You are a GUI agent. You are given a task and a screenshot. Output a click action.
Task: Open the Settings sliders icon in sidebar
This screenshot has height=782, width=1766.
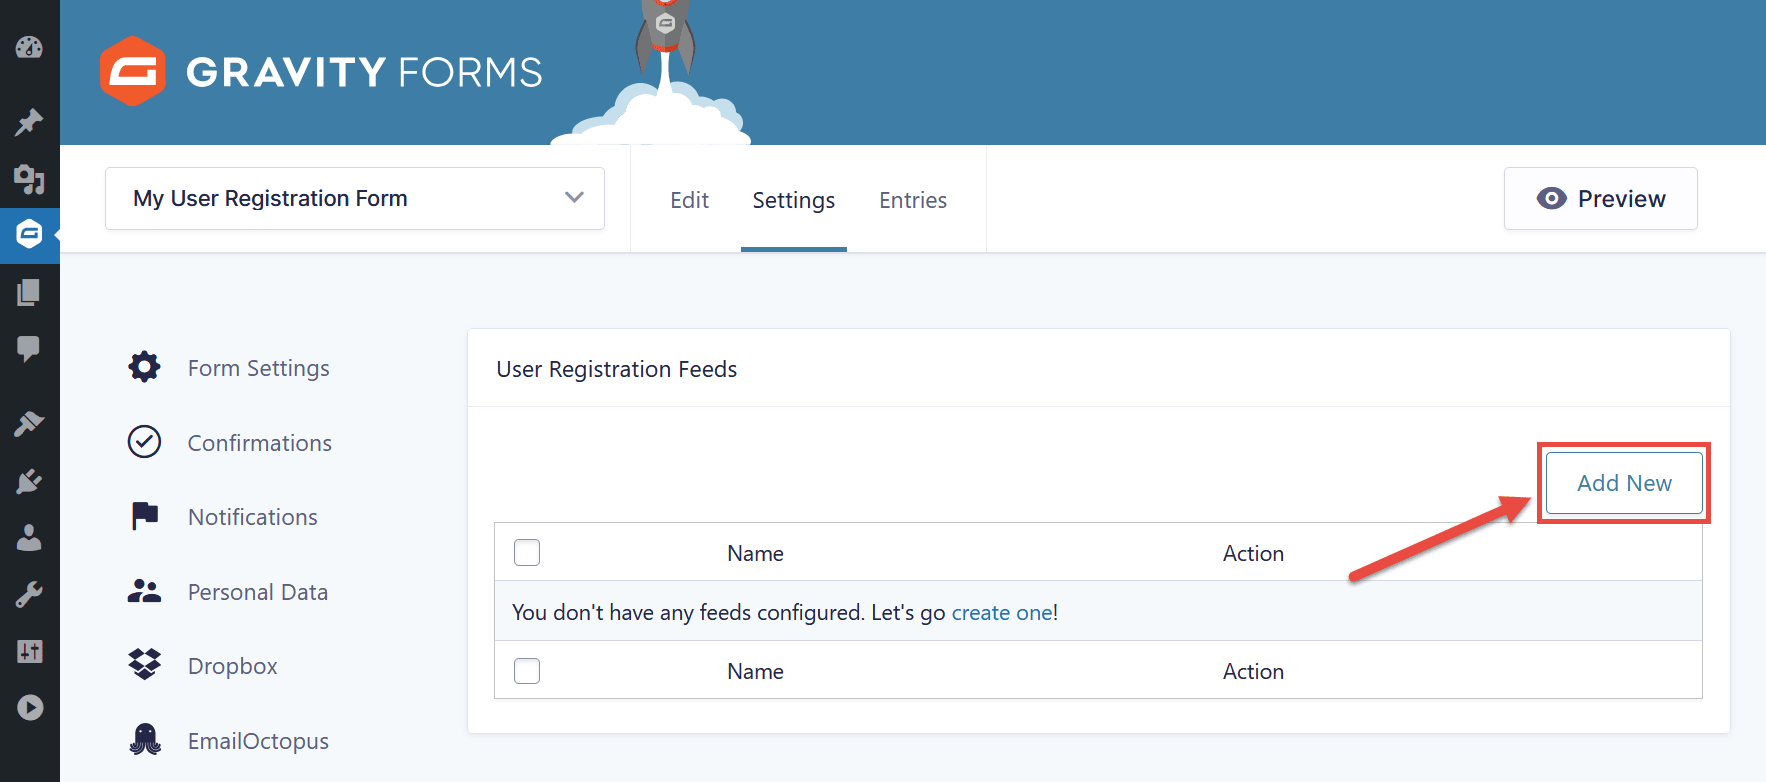click(29, 651)
